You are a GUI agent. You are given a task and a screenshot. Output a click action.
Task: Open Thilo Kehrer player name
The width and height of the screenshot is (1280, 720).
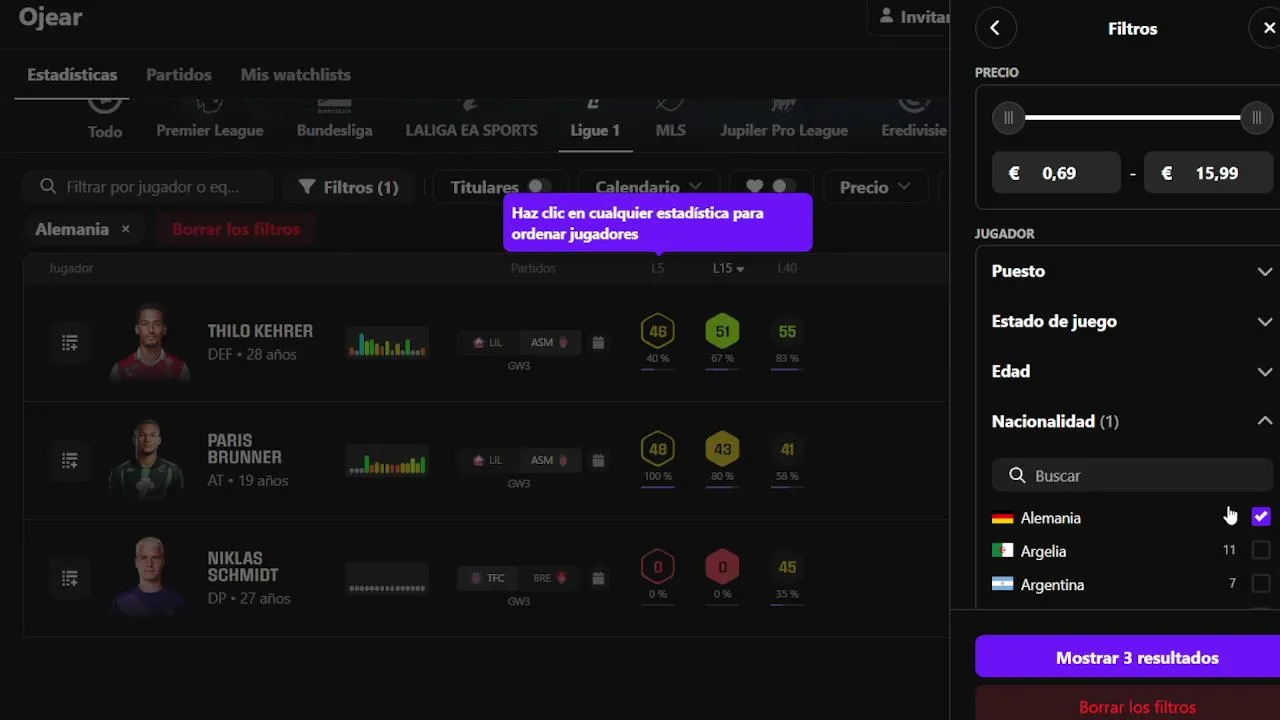tap(260, 331)
